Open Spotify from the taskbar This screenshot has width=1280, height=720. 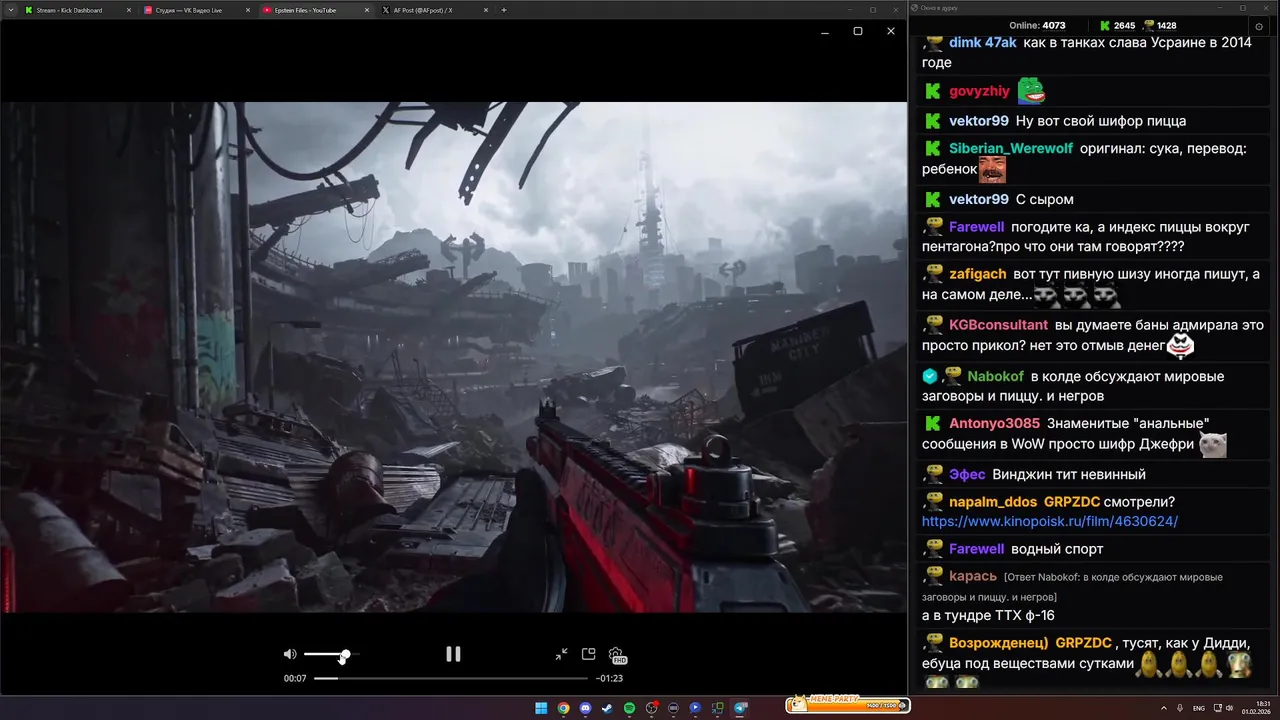tap(629, 708)
